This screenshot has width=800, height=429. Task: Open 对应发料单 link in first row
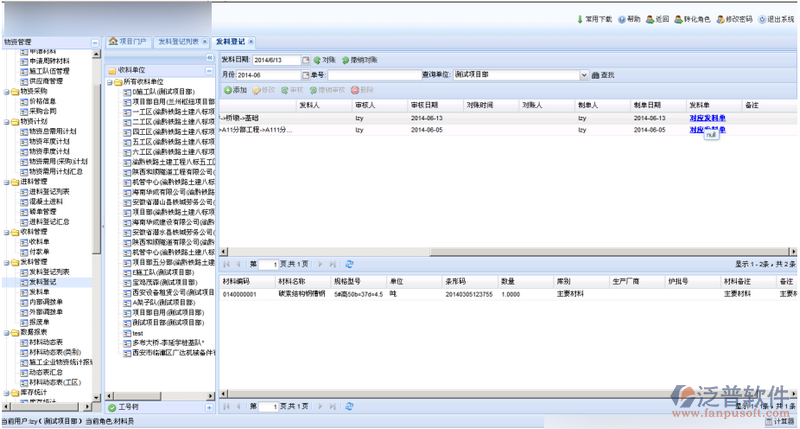[x=707, y=117]
